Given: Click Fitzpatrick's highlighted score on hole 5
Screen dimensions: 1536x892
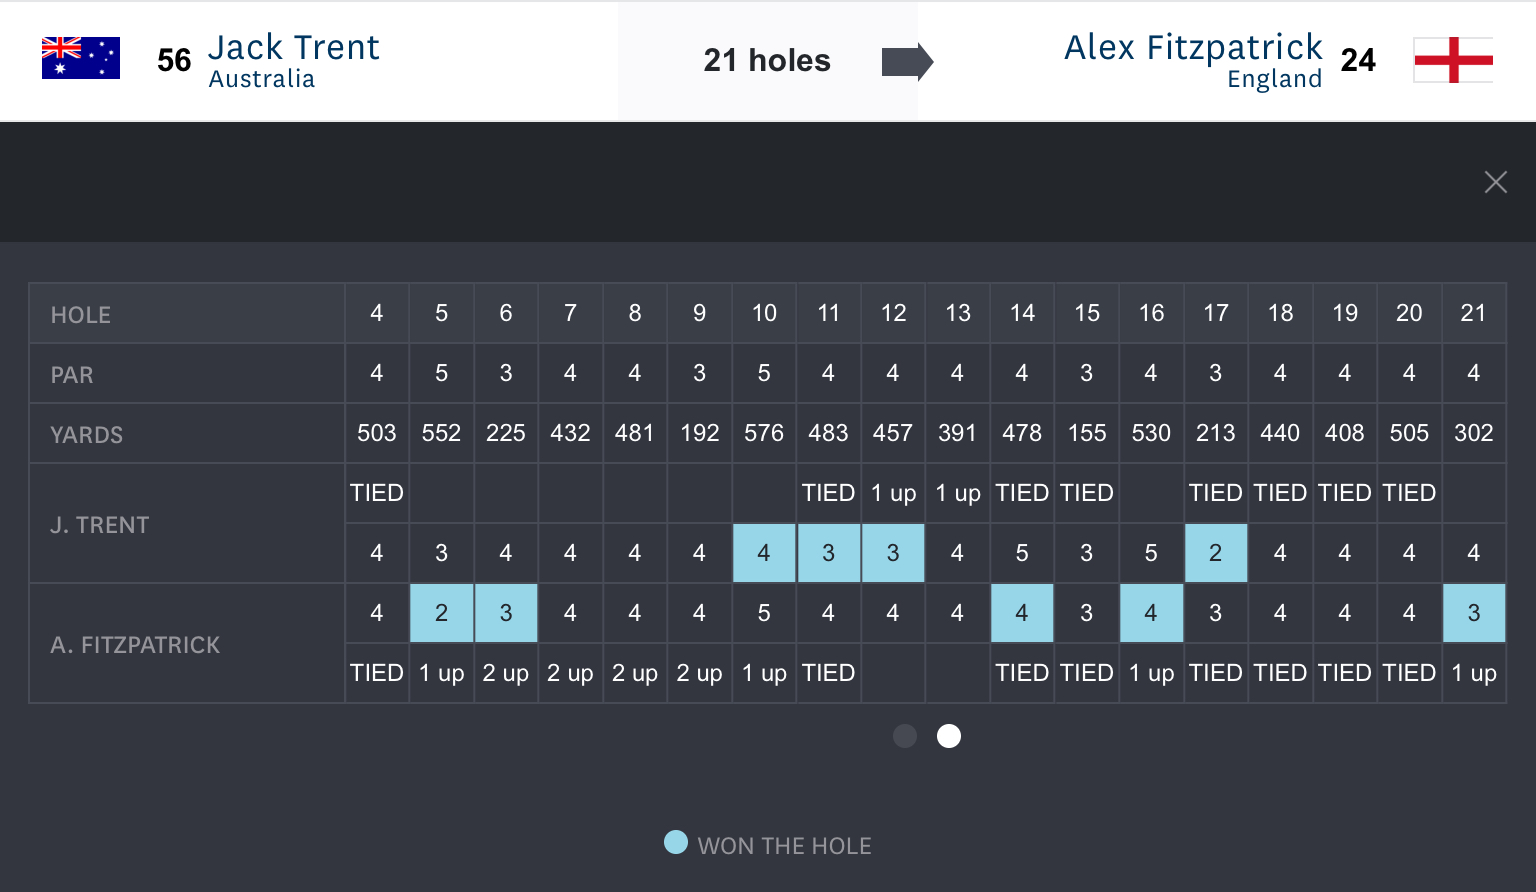Looking at the screenshot, I should click(x=441, y=613).
